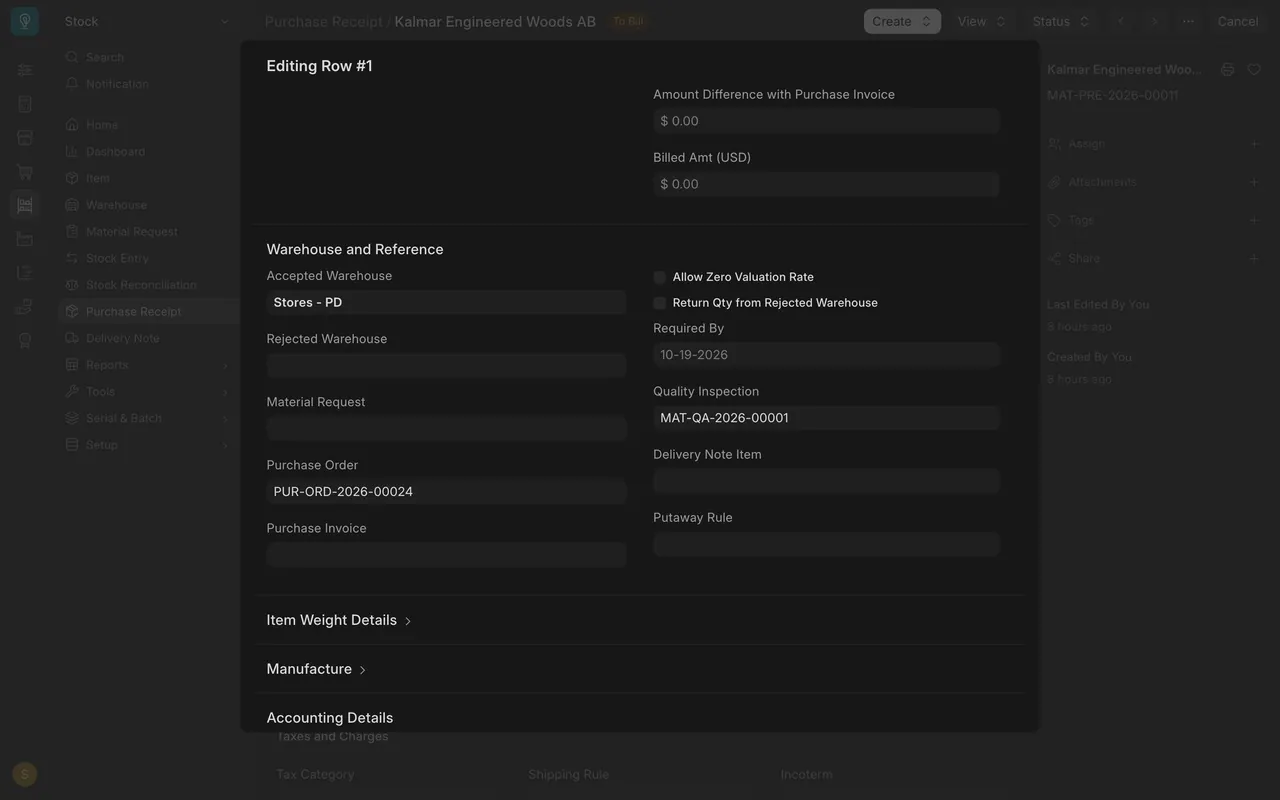The image size is (1280, 800).
Task: Add an assignment with Assign plus icon
Action: pos(1254,144)
